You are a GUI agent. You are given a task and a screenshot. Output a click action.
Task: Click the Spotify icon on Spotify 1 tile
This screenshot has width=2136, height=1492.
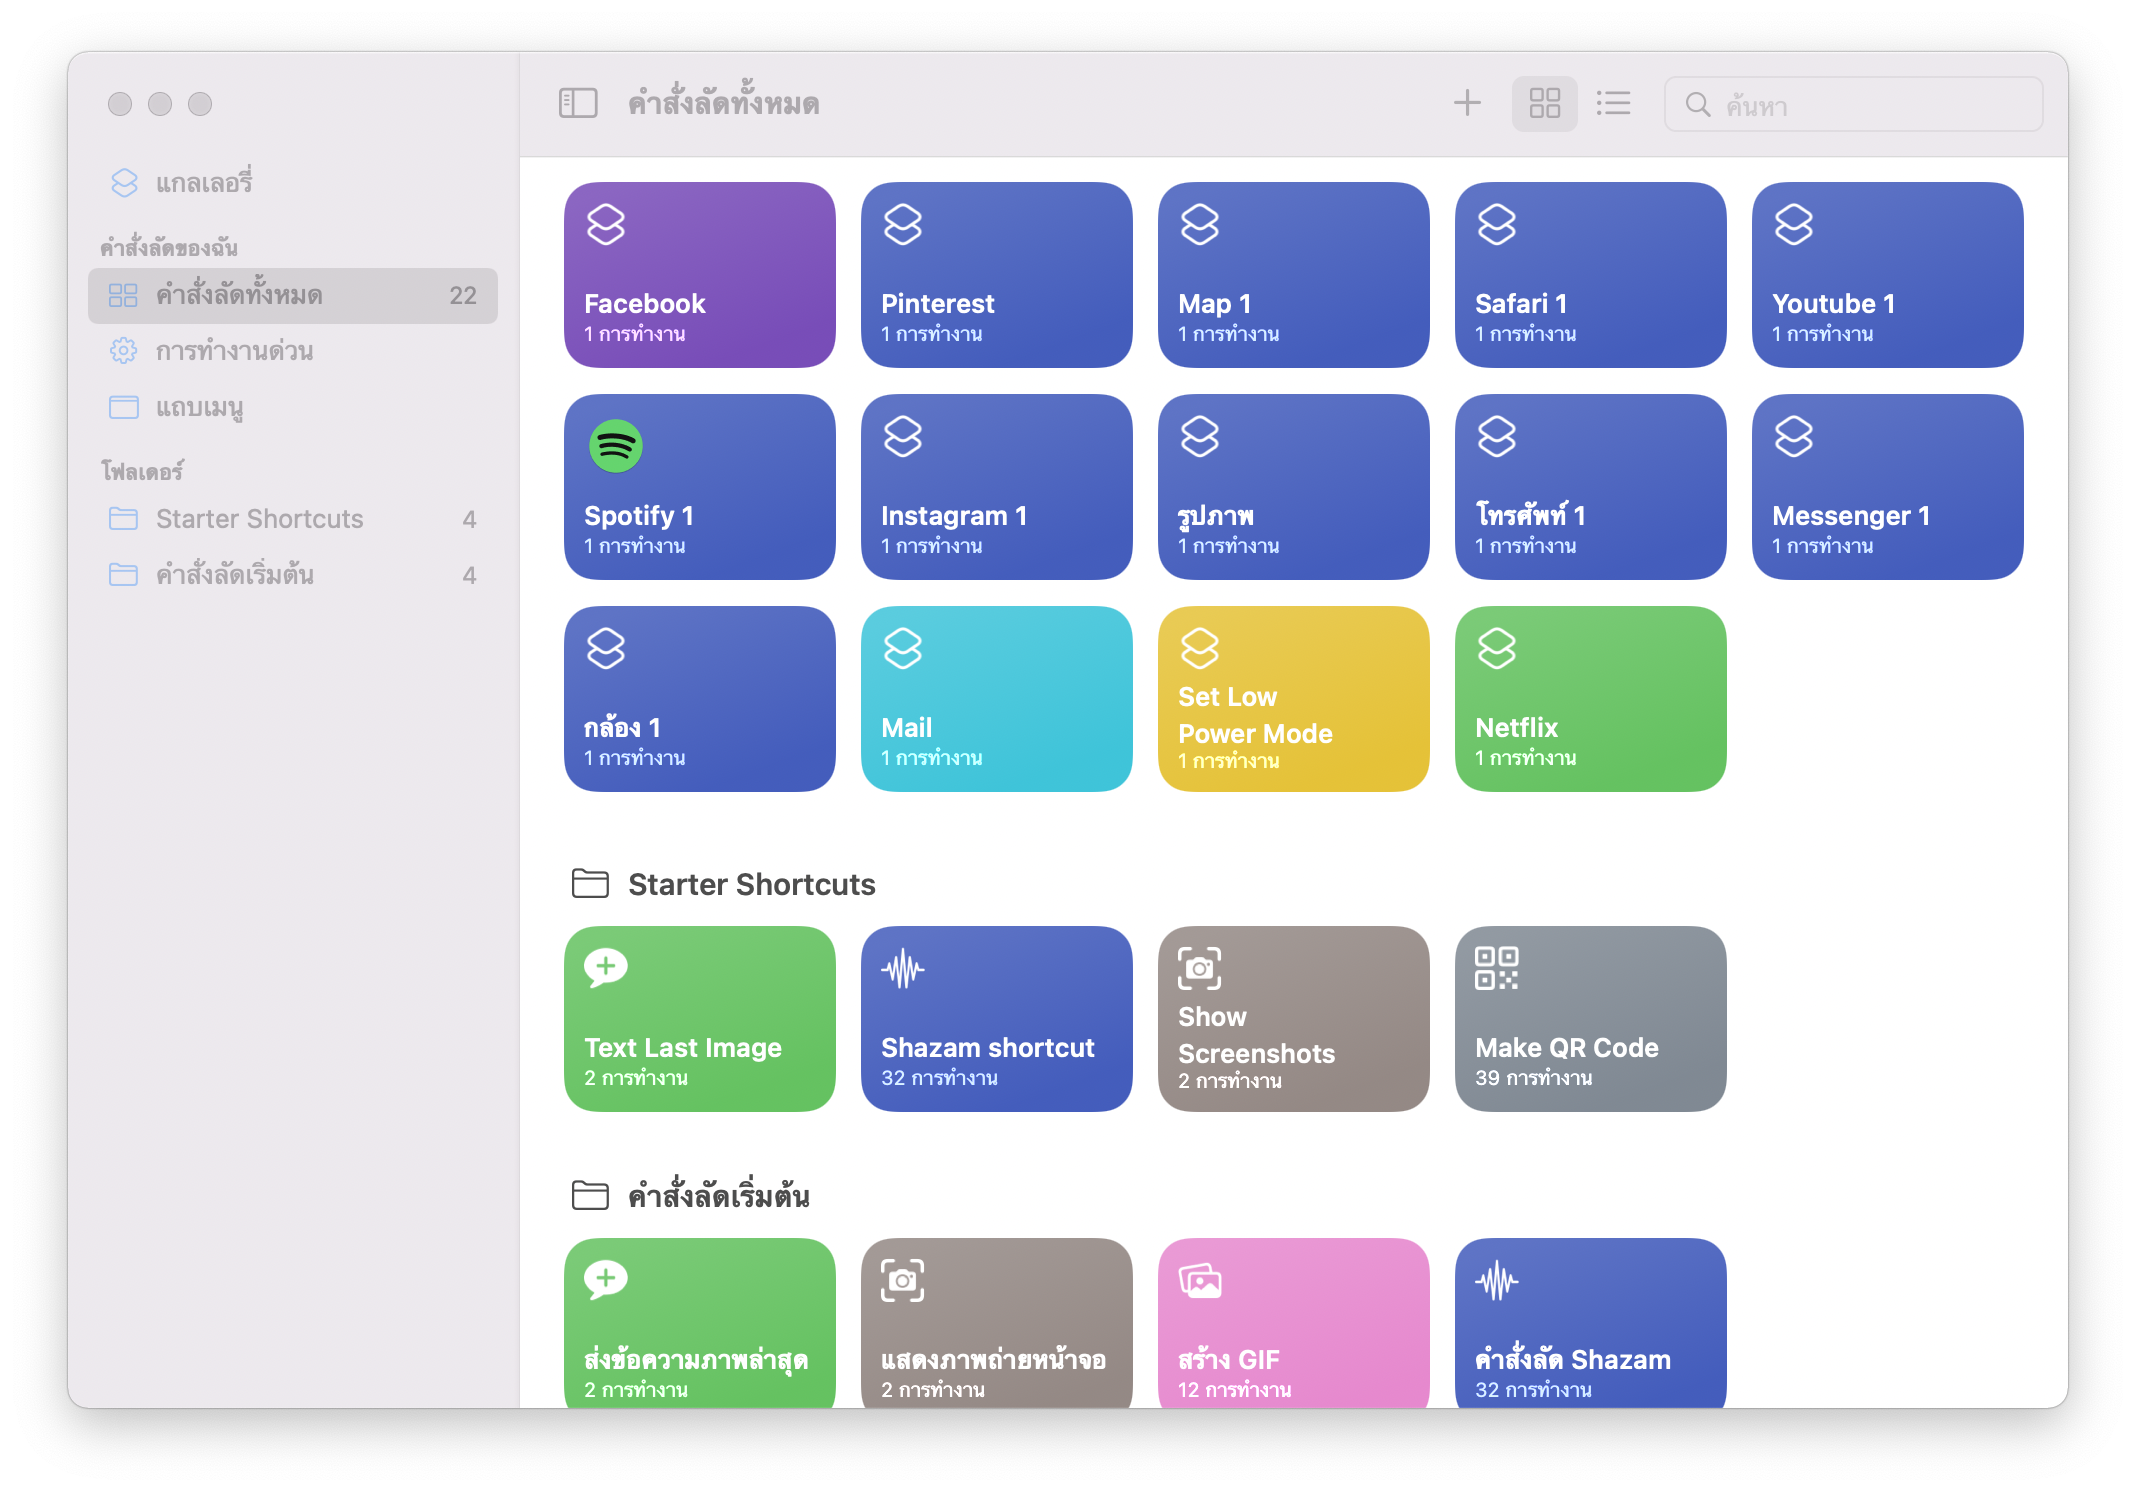click(x=615, y=446)
